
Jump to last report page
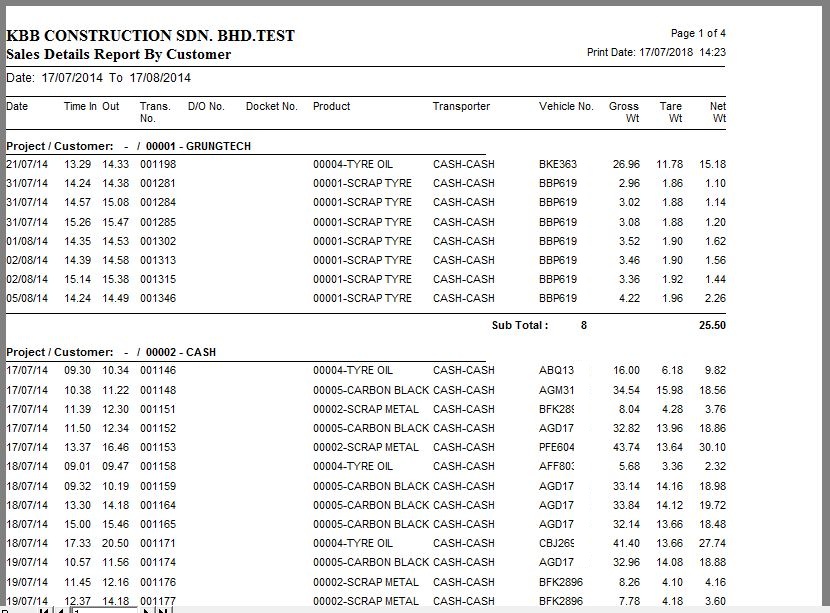163,610
